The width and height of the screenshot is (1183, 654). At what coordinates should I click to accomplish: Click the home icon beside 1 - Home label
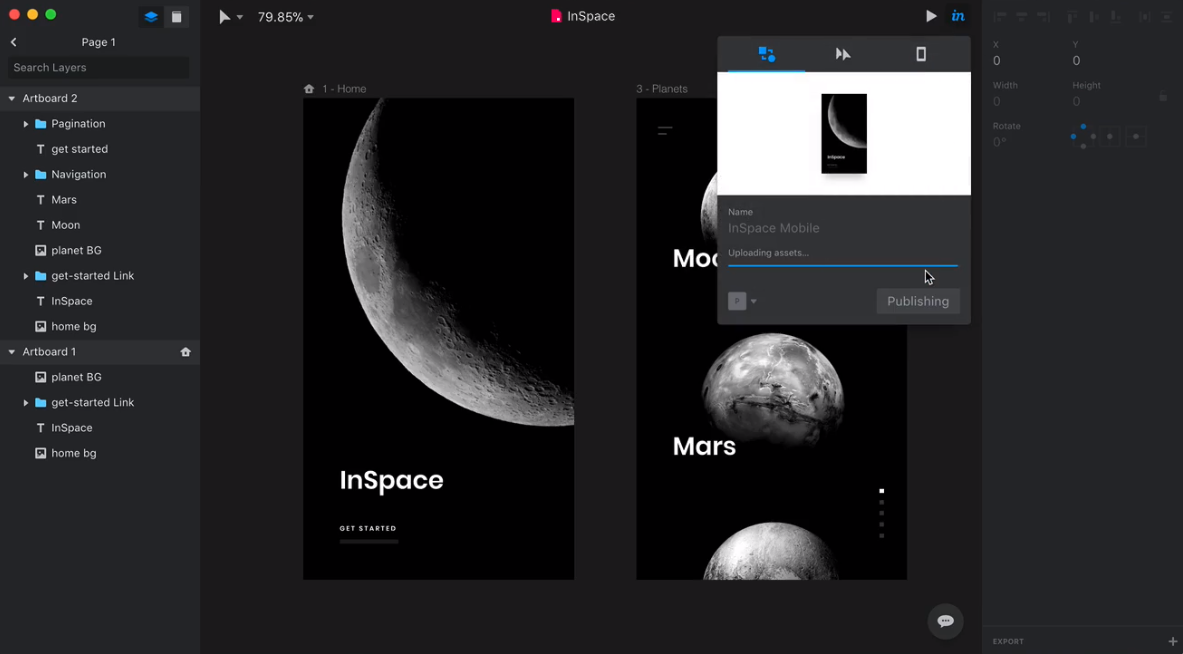pyautogui.click(x=309, y=88)
